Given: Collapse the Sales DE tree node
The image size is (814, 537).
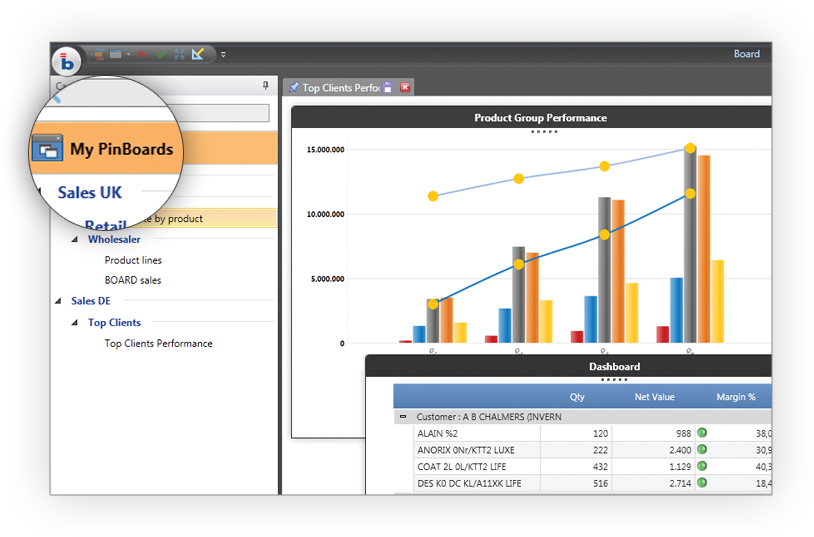Looking at the screenshot, I should click(58, 301).
